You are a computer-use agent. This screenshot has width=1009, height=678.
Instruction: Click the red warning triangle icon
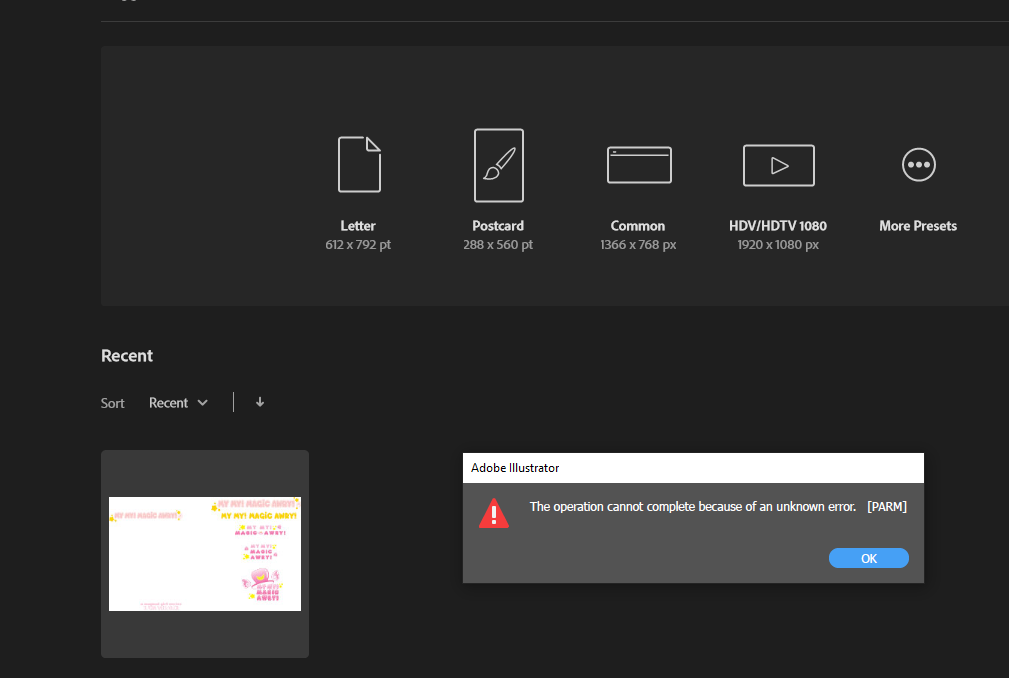point(493,511)
